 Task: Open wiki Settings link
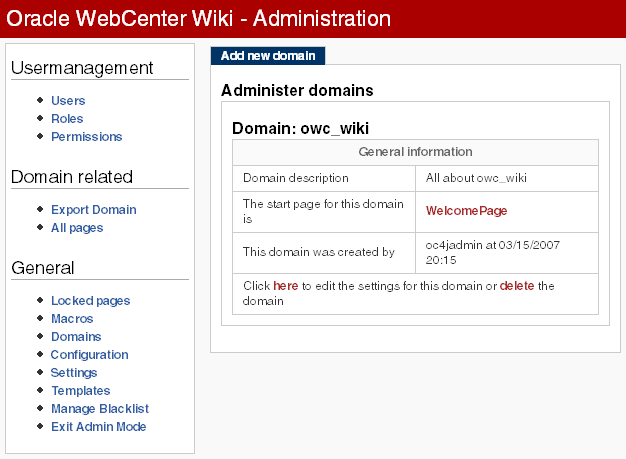[74, 372]
